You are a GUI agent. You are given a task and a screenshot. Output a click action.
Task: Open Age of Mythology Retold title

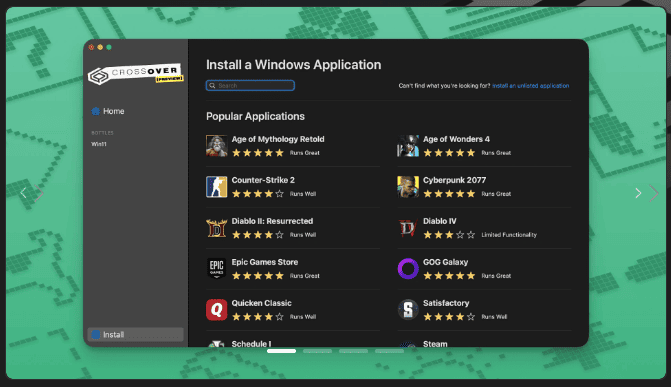pyautogui.click(x=278, y=139)
